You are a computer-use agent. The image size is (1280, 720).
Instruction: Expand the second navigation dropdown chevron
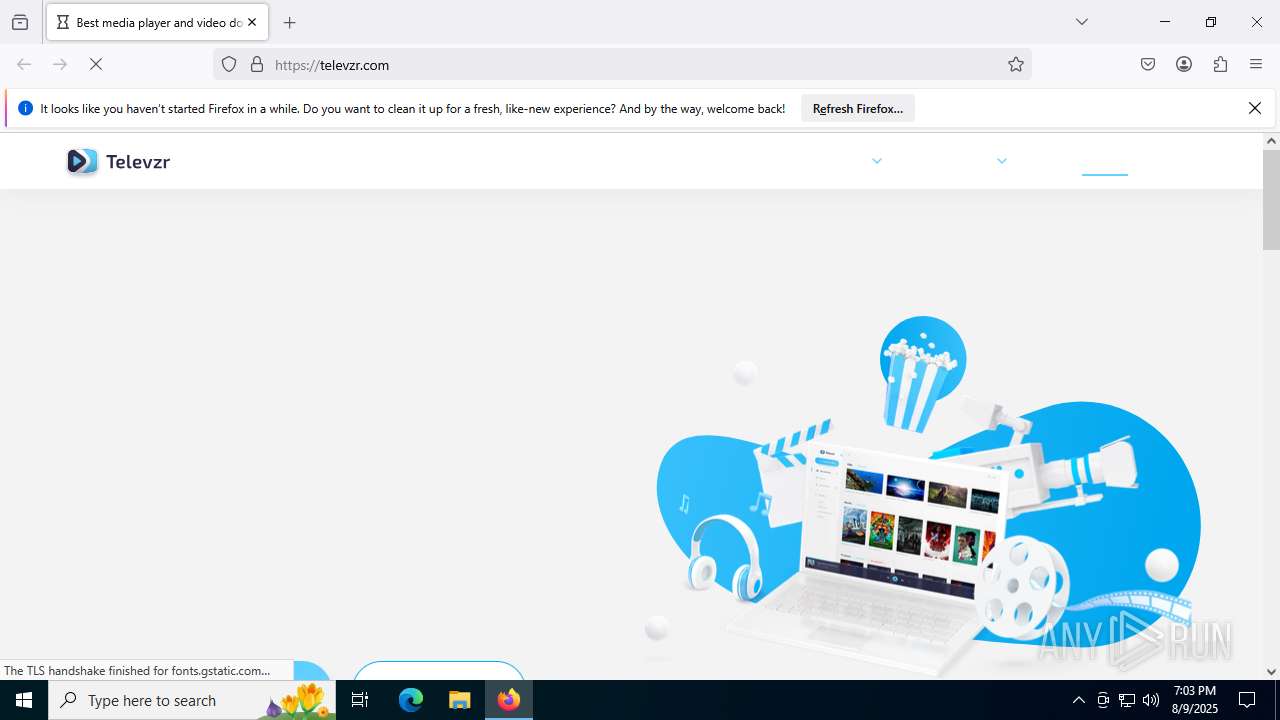(x=1002, y=161)
